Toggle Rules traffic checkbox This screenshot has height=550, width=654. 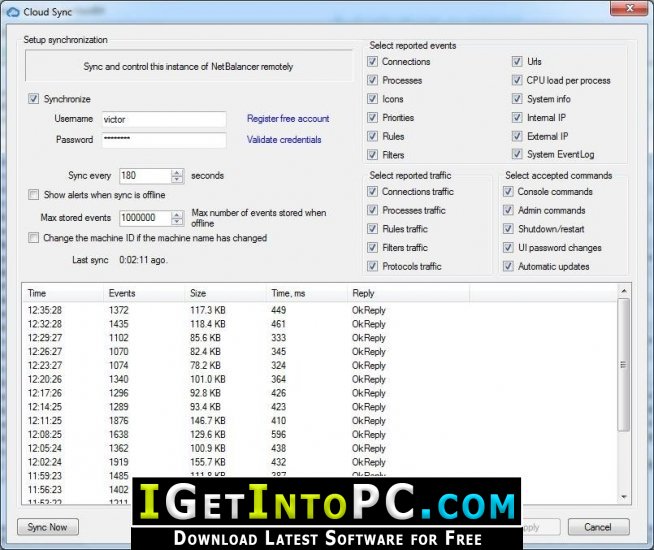(372, 229)
